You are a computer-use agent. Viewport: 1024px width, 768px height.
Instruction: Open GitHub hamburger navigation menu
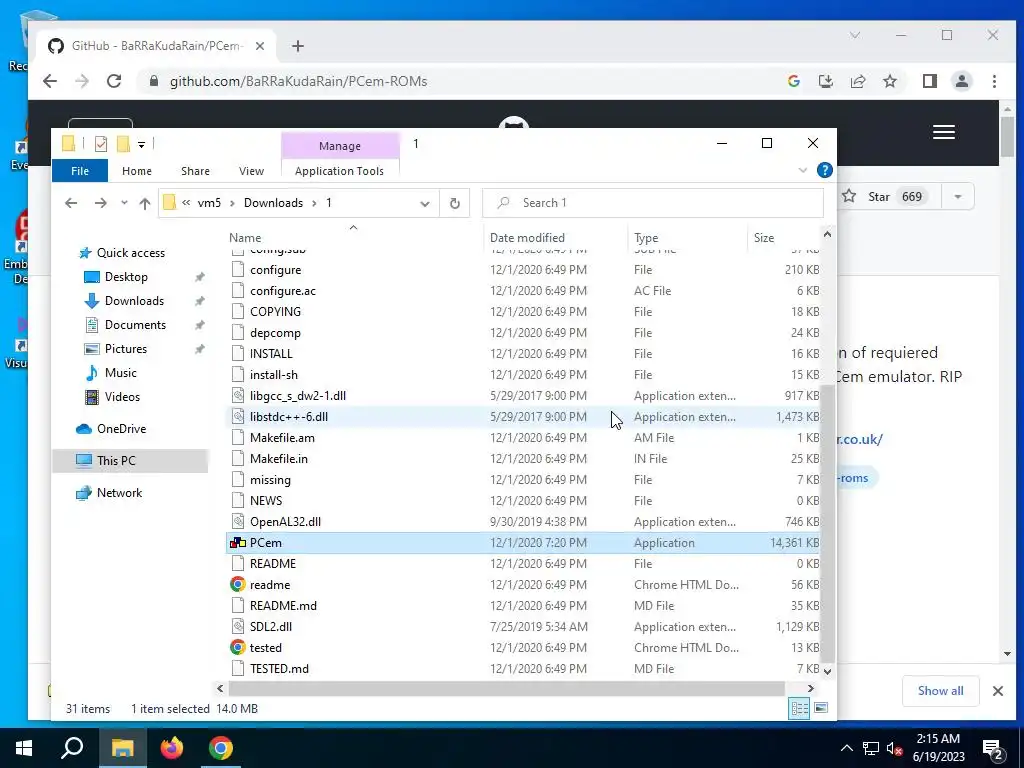[x=944, y=133]
